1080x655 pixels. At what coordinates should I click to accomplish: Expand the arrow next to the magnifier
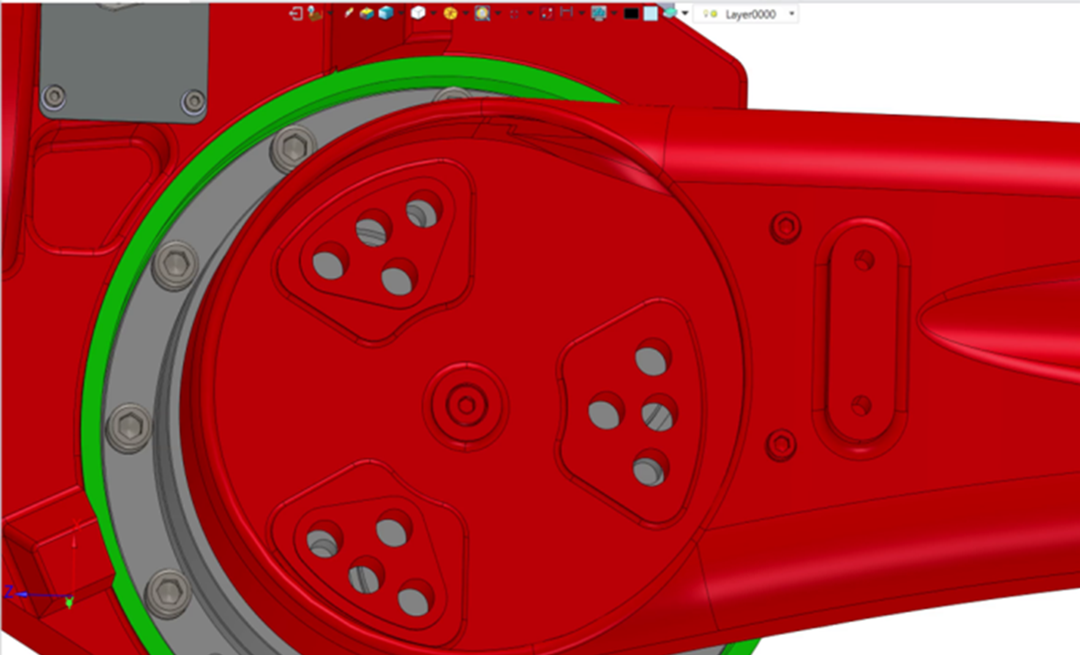(x=496, y=14)
